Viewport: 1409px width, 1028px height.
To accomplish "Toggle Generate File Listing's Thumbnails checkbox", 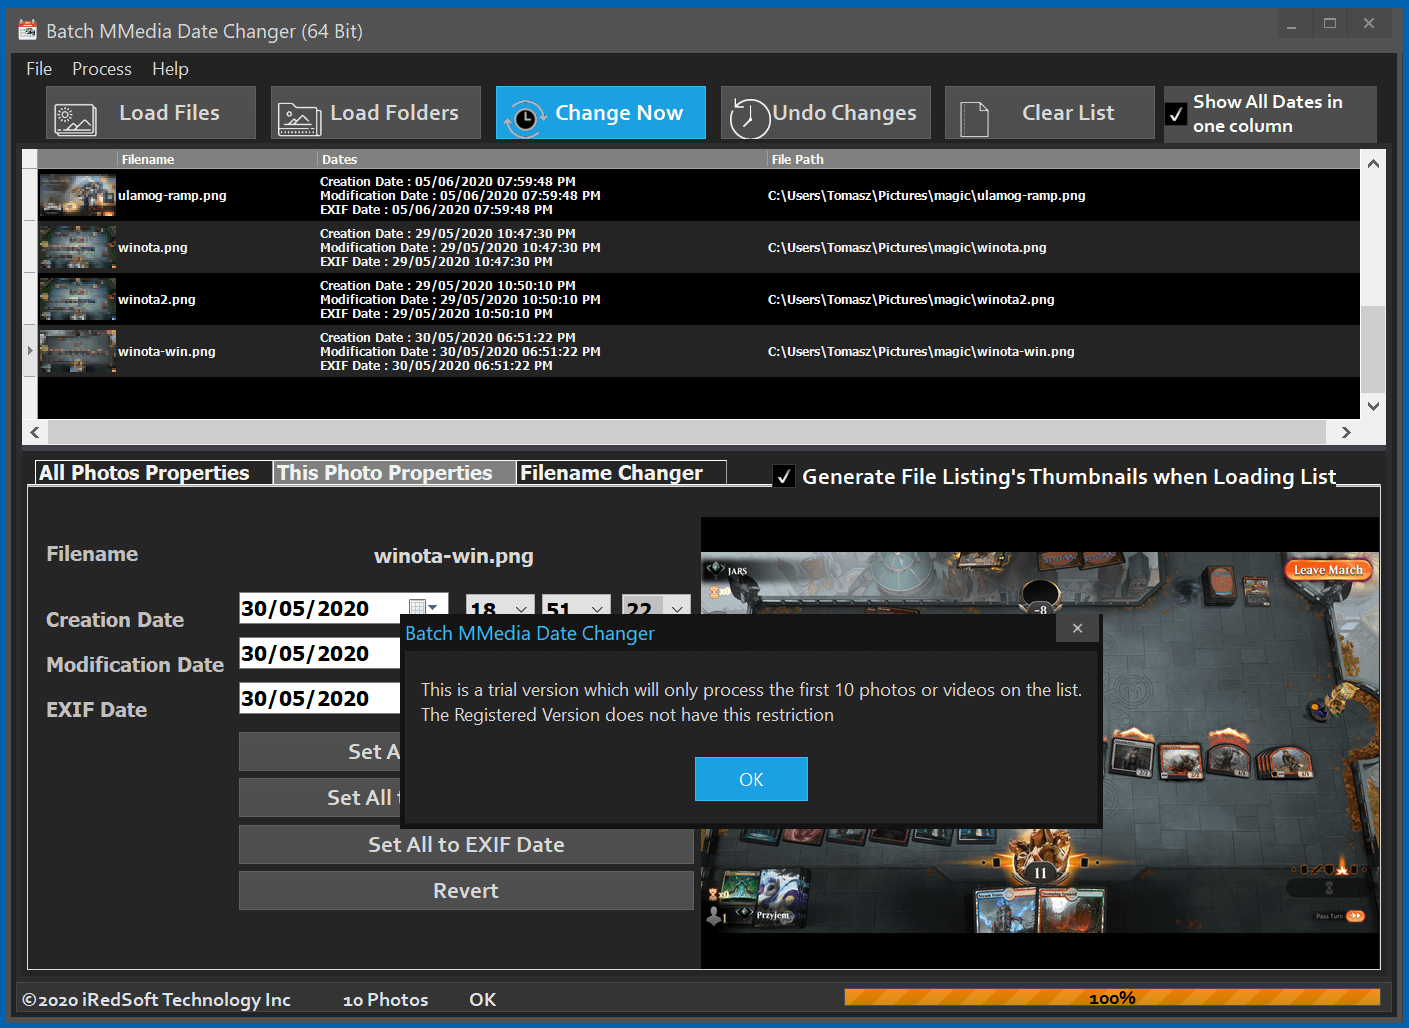I will [785, 476].
